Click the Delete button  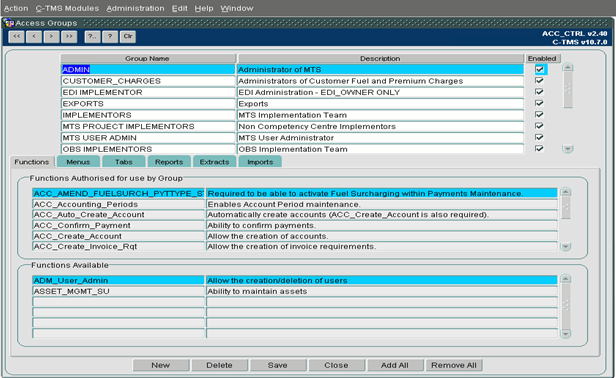[x=219, y=365]
